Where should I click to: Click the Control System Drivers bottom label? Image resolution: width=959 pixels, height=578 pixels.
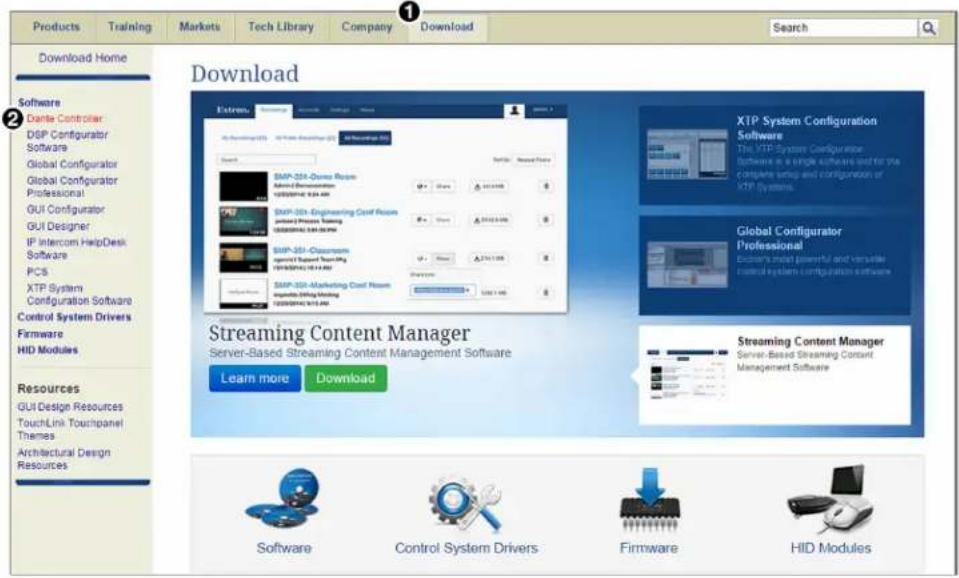pyautogui.click(x=466, y=548)
